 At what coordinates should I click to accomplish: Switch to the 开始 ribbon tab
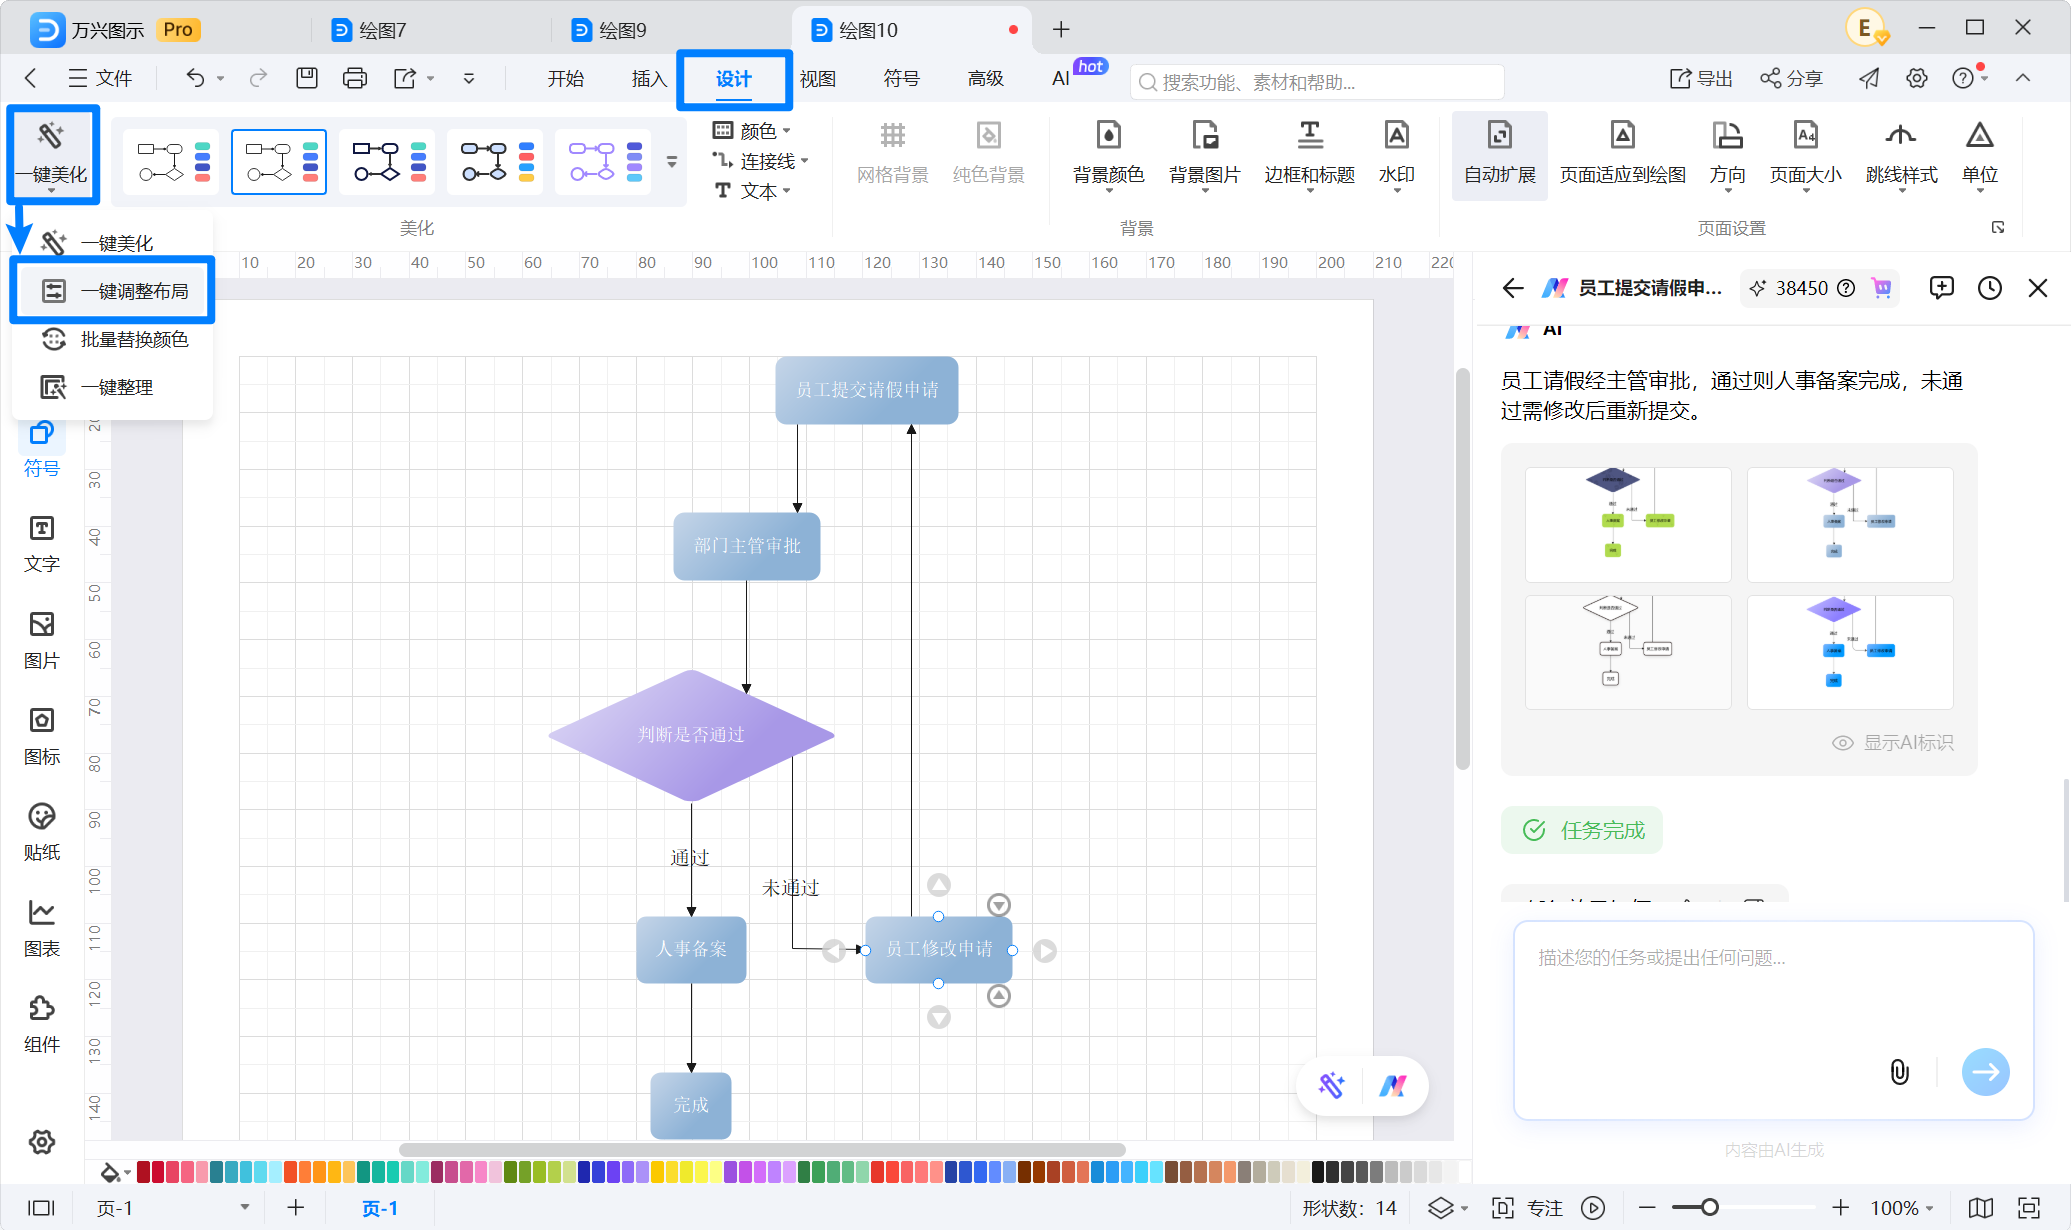tap(565, 78)
